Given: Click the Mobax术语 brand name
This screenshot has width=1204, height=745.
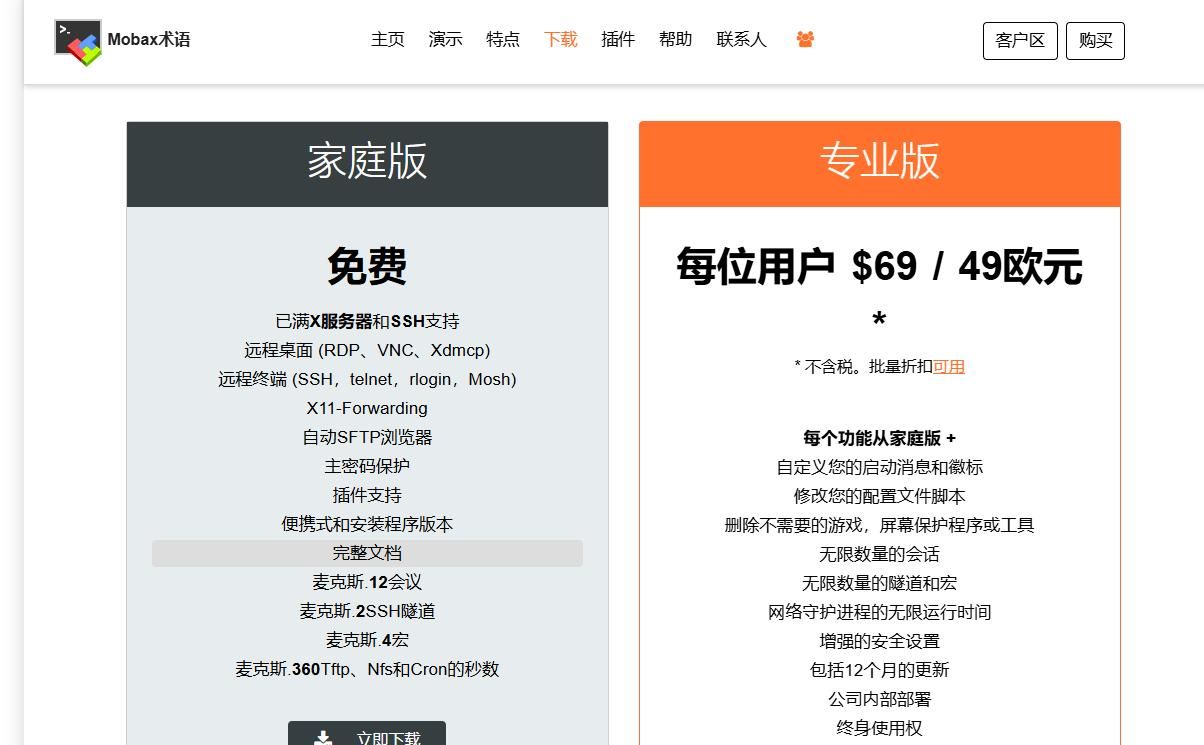Looking at the screenshot, I should (x=149, y=40).
